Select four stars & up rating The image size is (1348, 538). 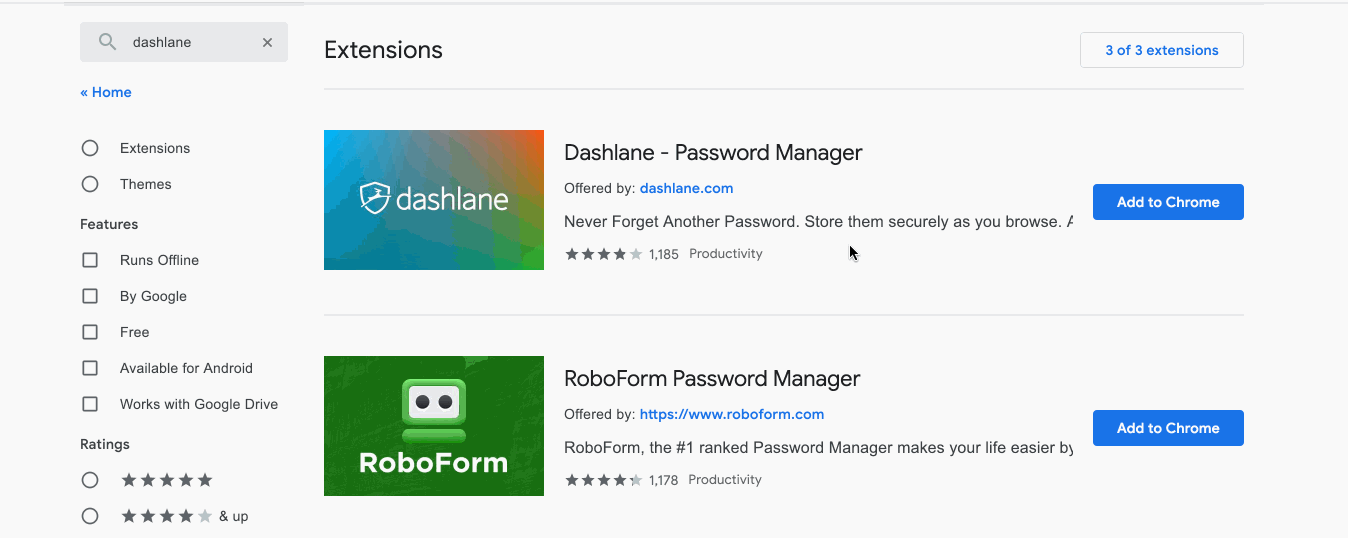click(90, 516)
